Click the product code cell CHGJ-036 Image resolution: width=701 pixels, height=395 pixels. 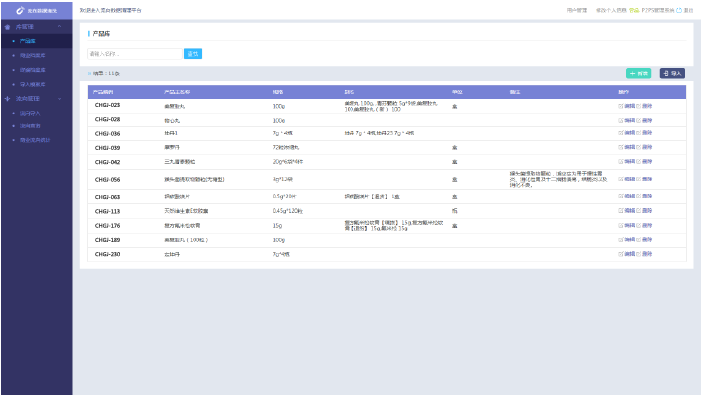click(x=107, y=134)
